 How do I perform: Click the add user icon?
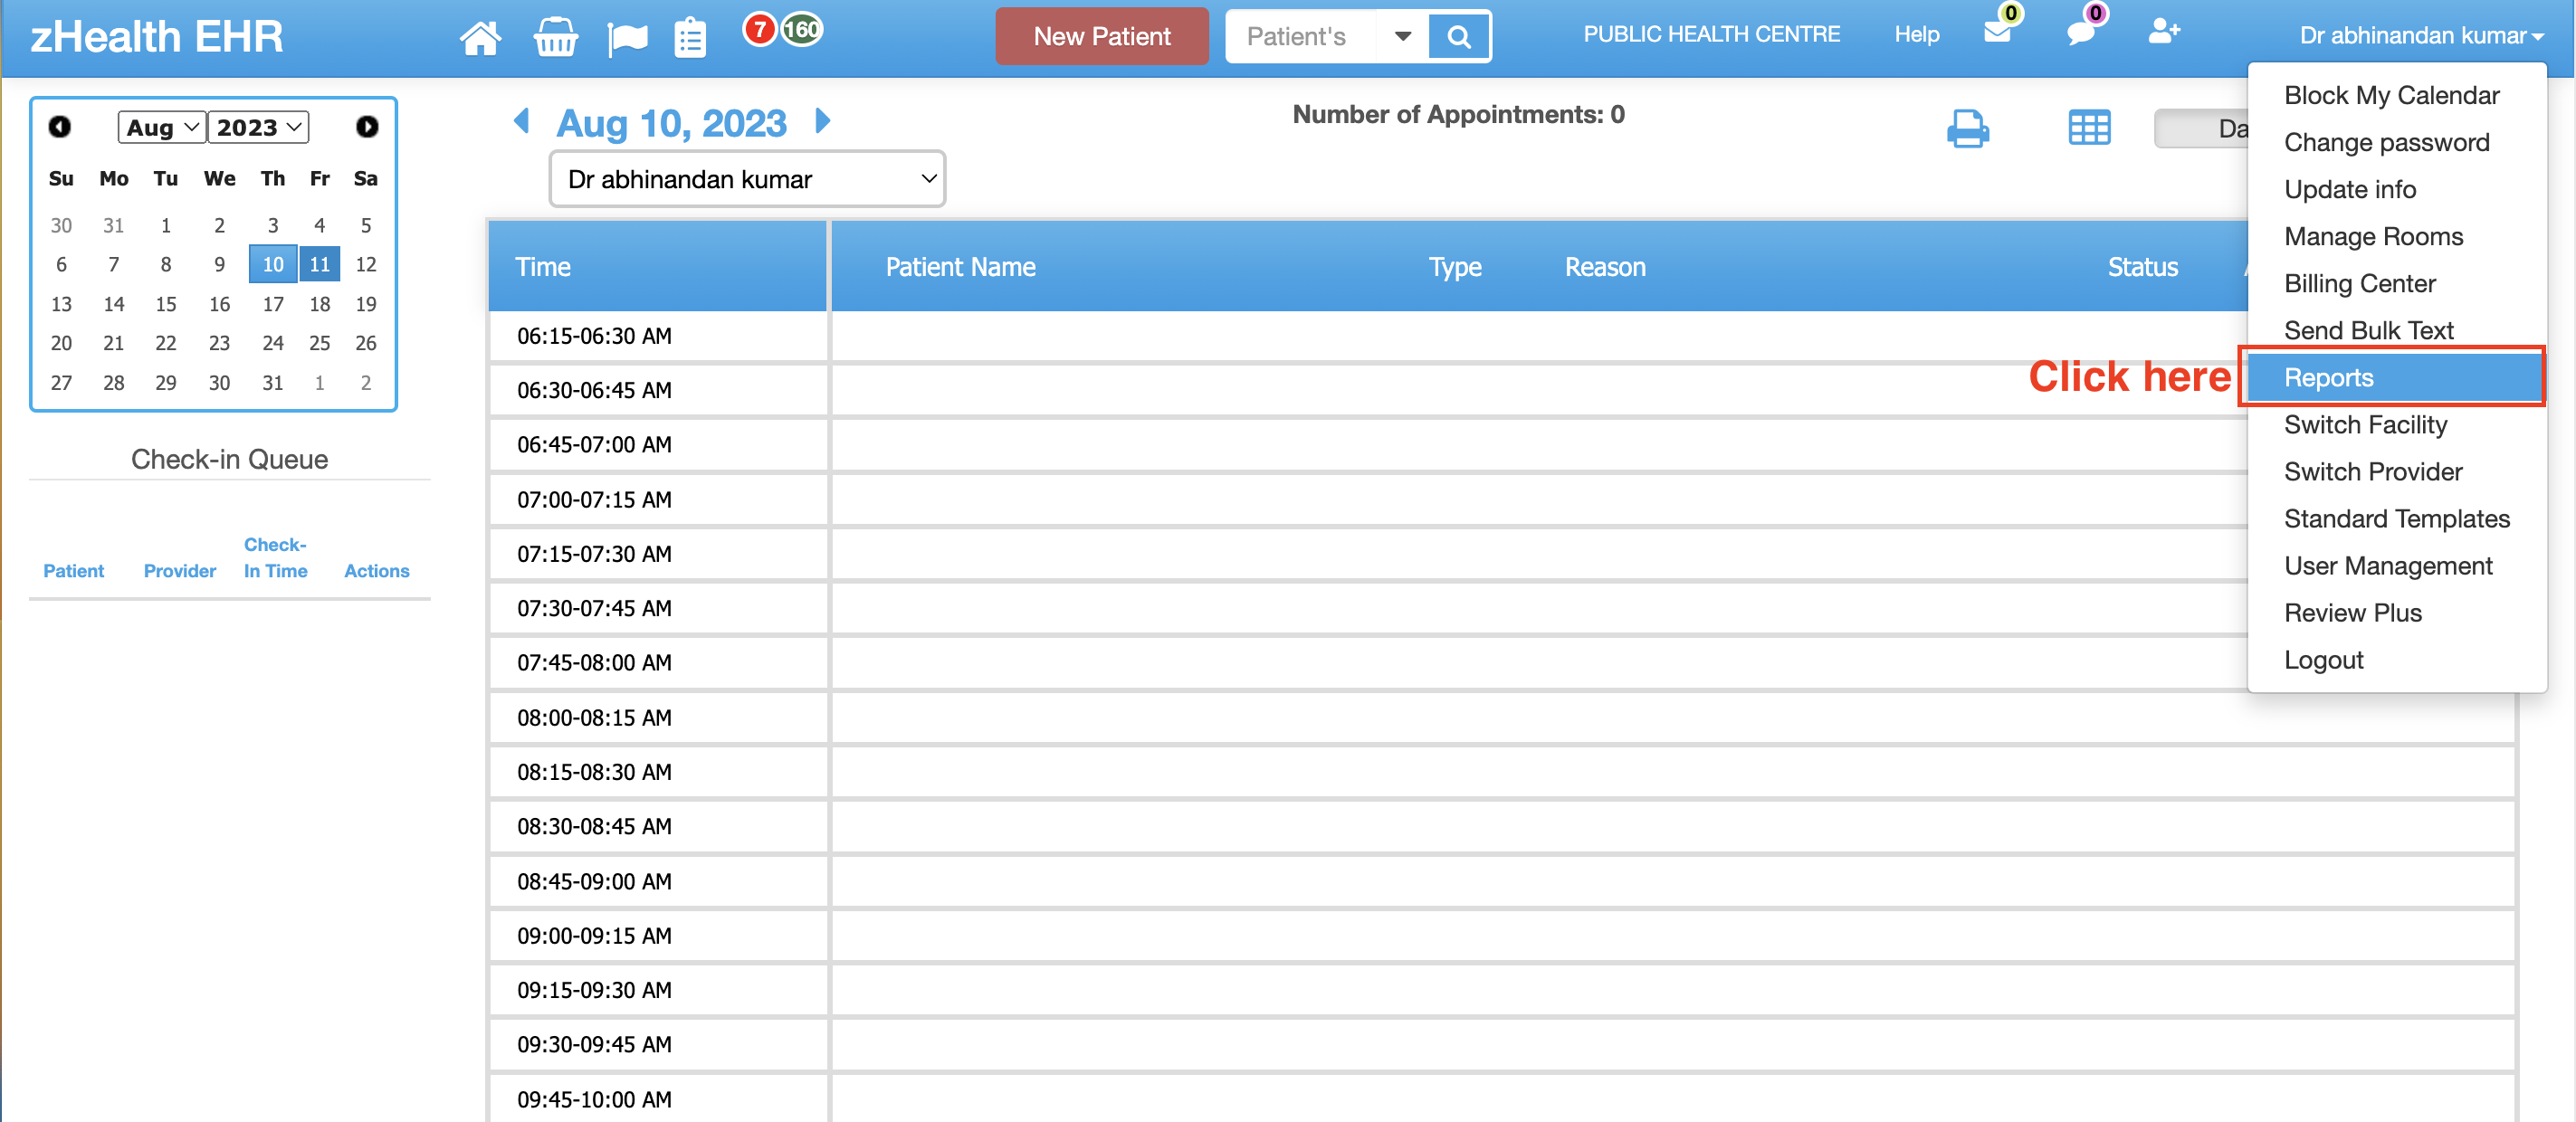point(2163,32)
